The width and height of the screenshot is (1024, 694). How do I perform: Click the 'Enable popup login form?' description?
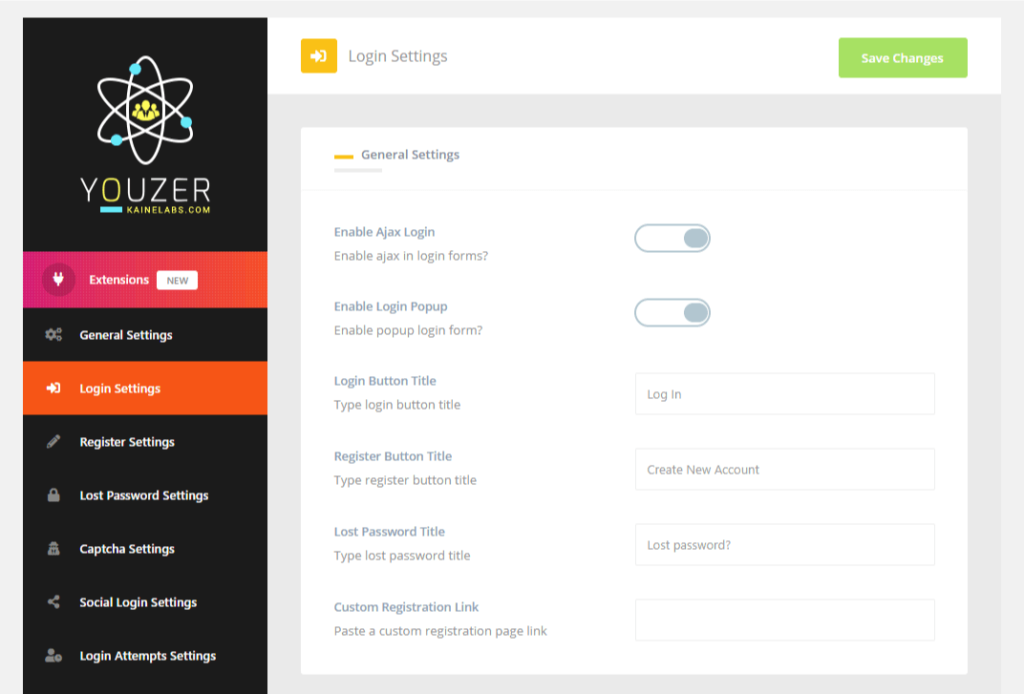pyautogui.click(x=408, y=330)
